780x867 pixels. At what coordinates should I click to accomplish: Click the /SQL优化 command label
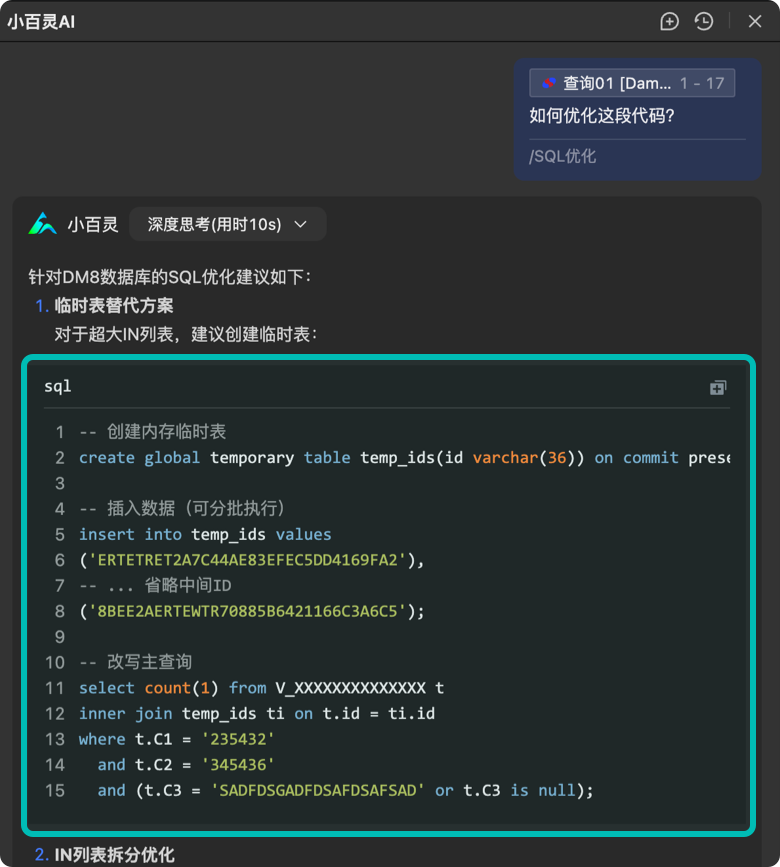click(x=563, y=156)
